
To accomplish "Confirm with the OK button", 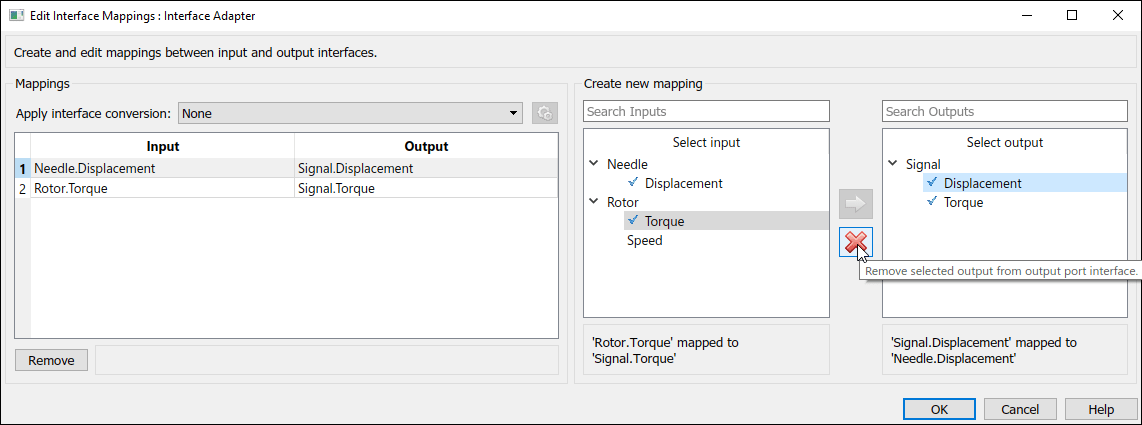I will [x=939, y=409].
